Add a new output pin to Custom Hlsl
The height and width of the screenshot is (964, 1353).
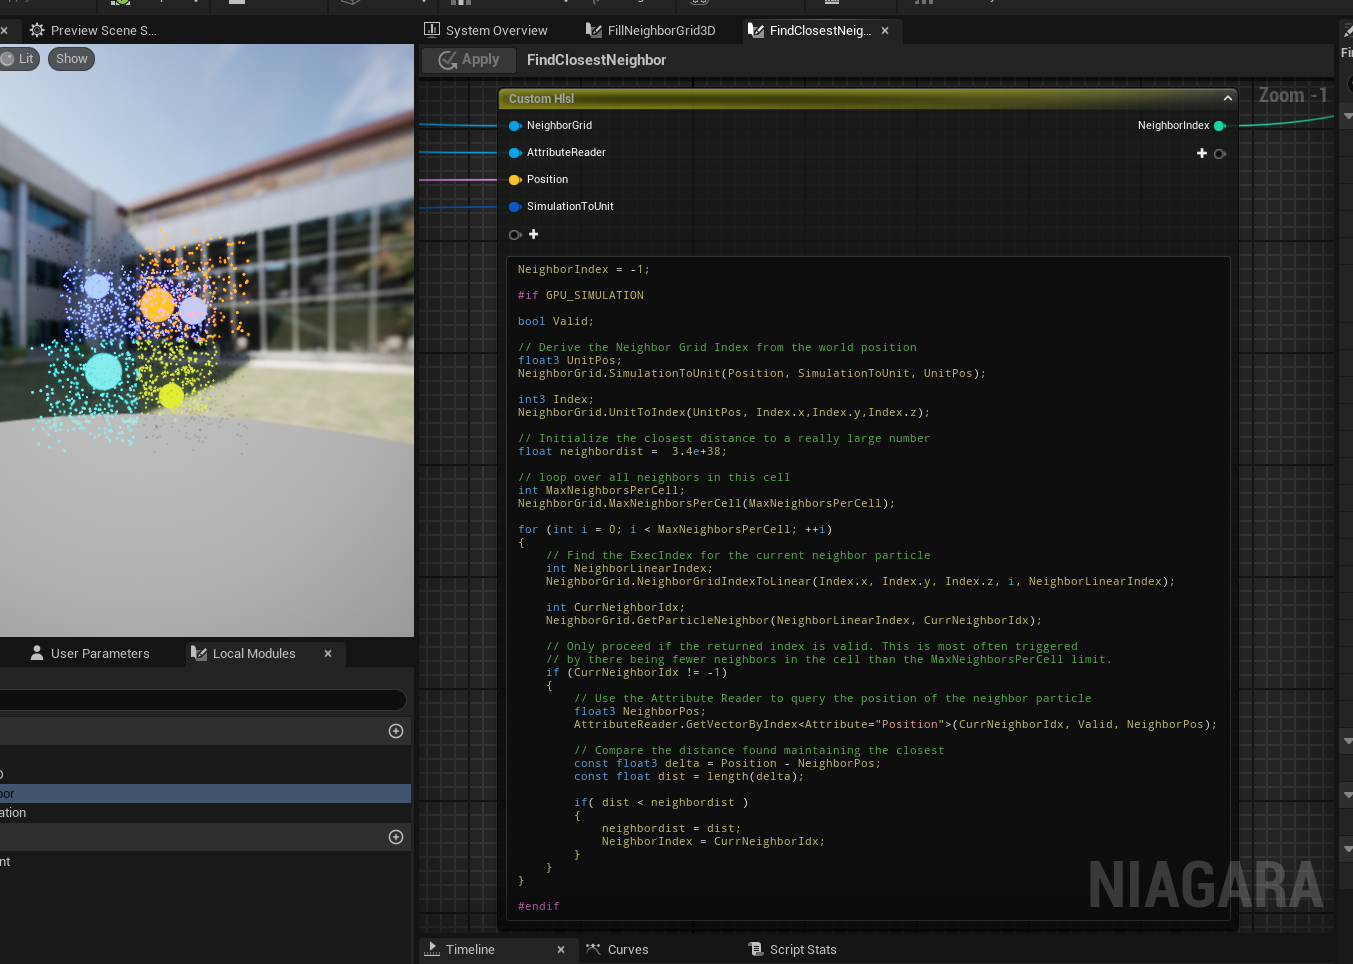(1202, 153)
